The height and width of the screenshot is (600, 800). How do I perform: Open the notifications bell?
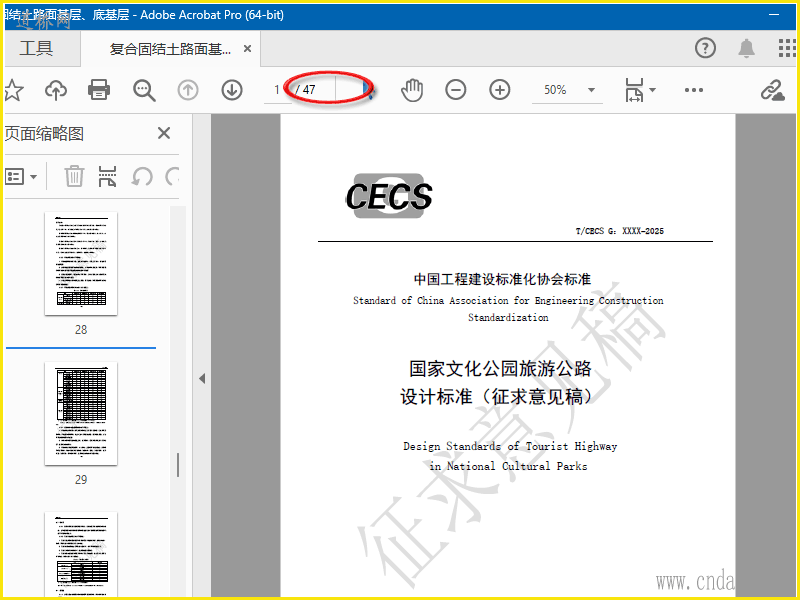tap(746, 48)
